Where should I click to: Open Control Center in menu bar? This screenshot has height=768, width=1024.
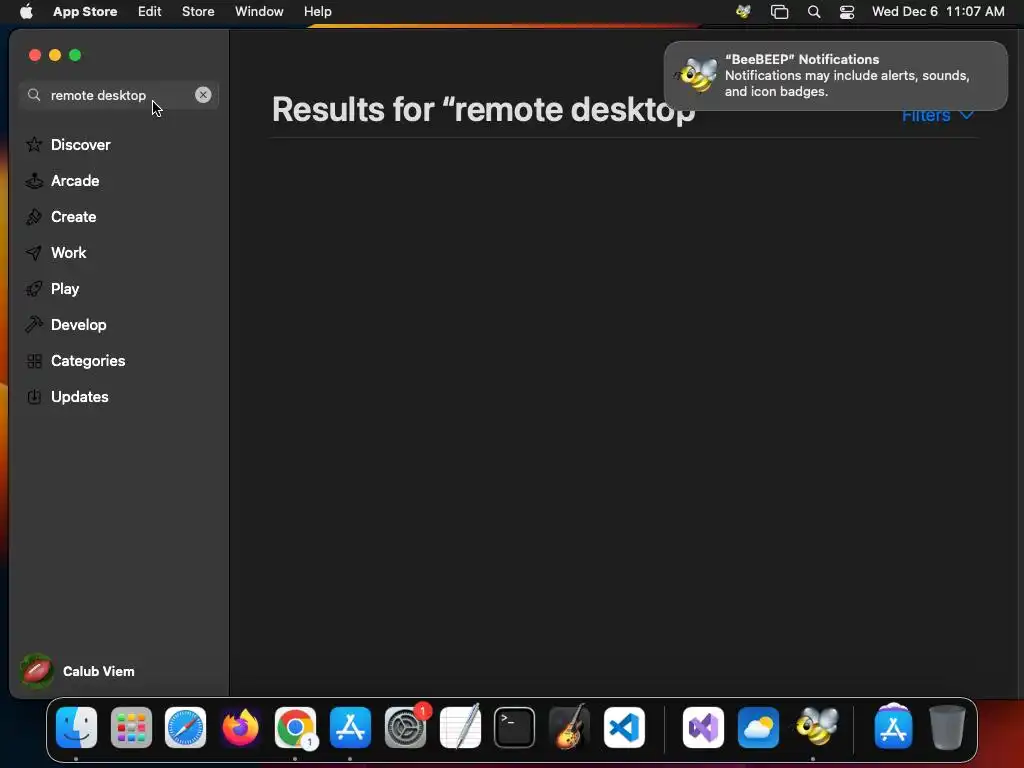pyautogui.click(x=847, y=12)
